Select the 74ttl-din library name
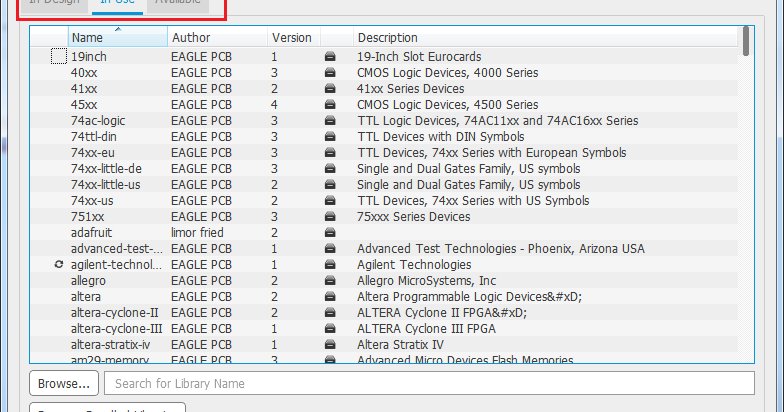 pos(94,136)
